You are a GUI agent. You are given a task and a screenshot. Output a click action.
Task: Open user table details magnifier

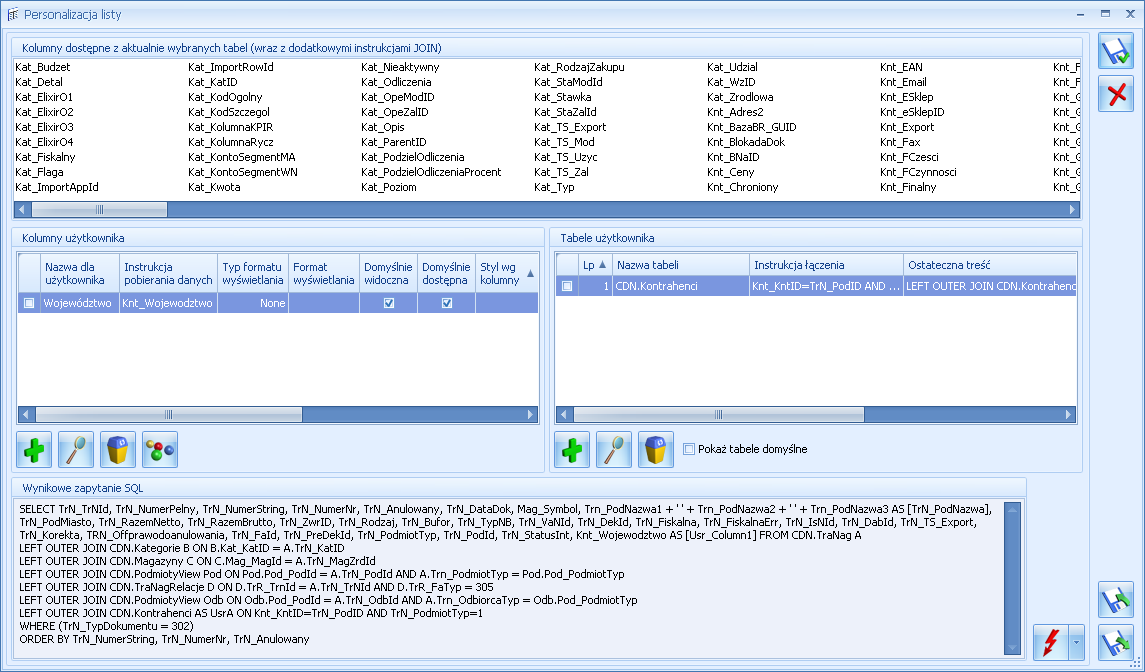614,449
